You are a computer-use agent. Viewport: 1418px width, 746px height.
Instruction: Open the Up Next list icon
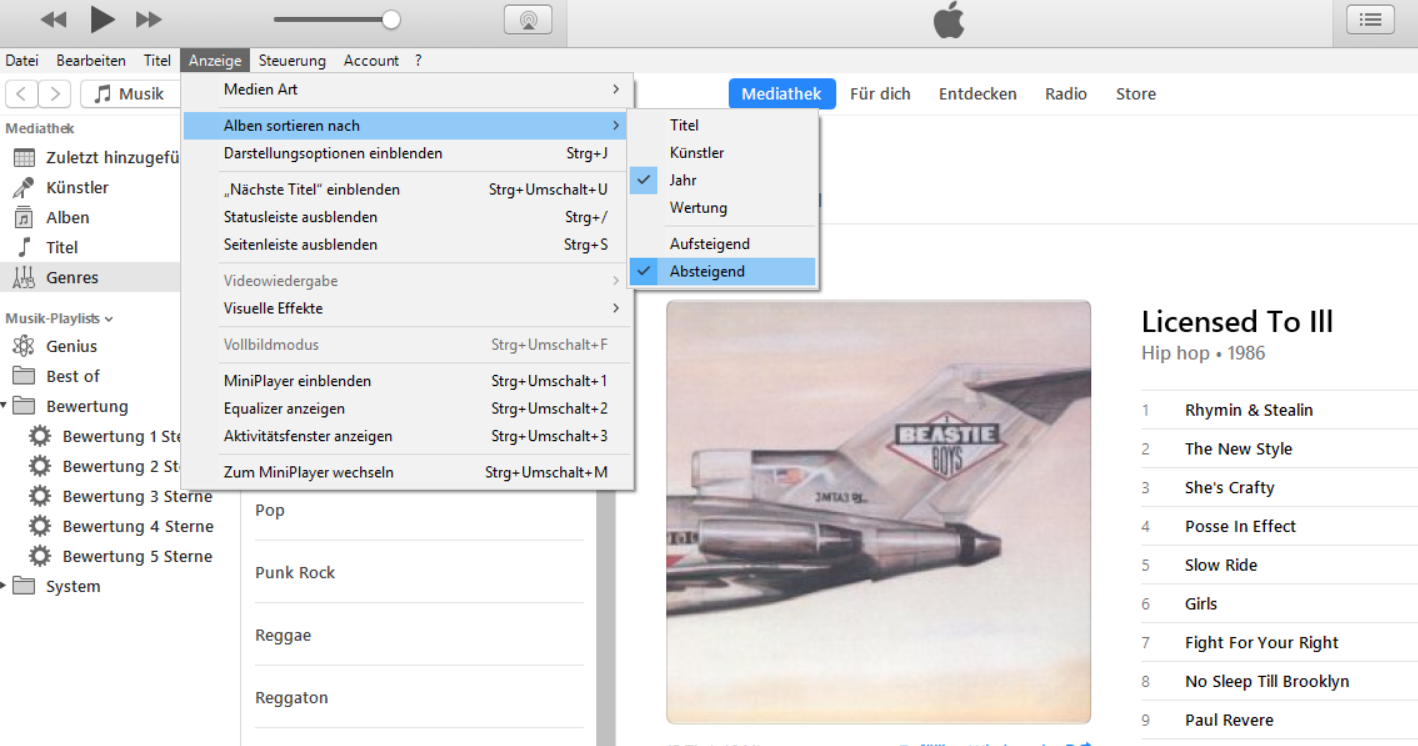(1370, 19)
